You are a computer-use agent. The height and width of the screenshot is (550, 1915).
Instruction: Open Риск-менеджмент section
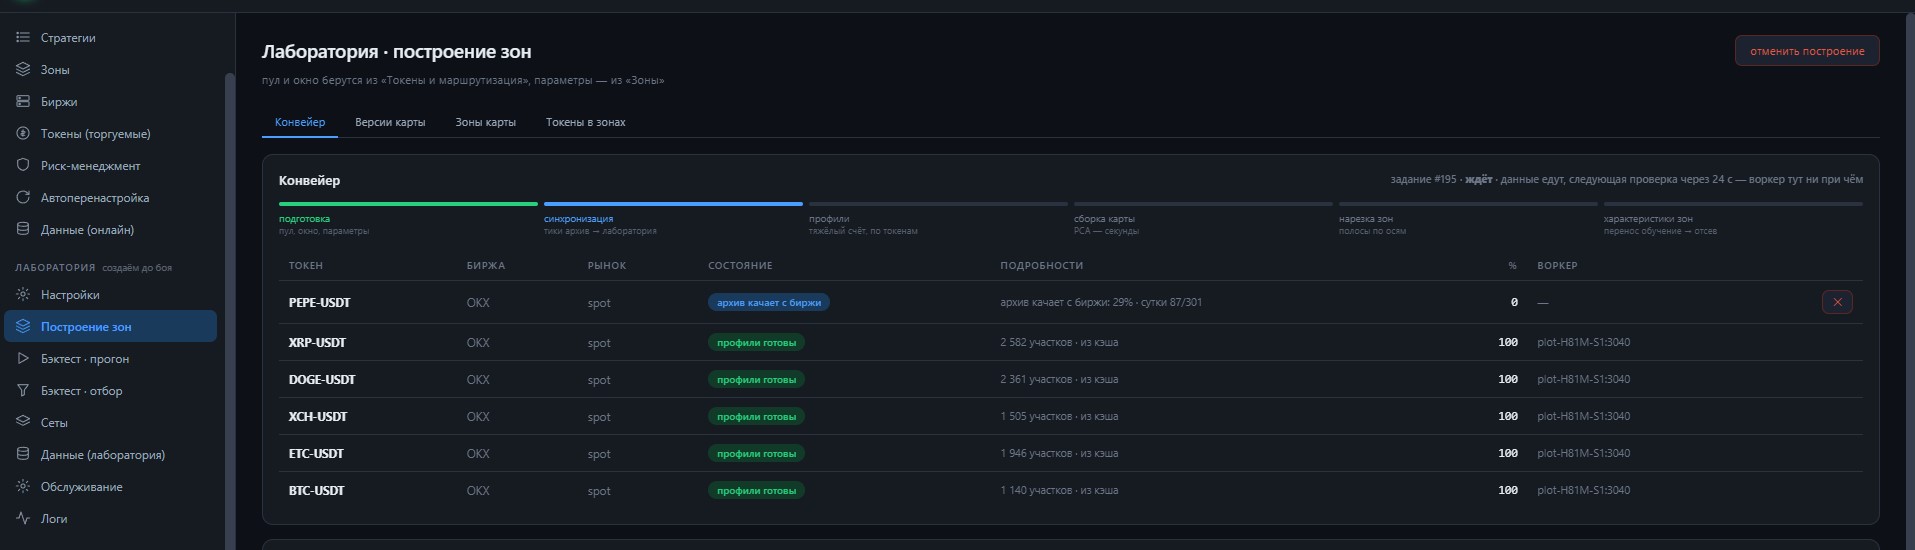point(110,166)
